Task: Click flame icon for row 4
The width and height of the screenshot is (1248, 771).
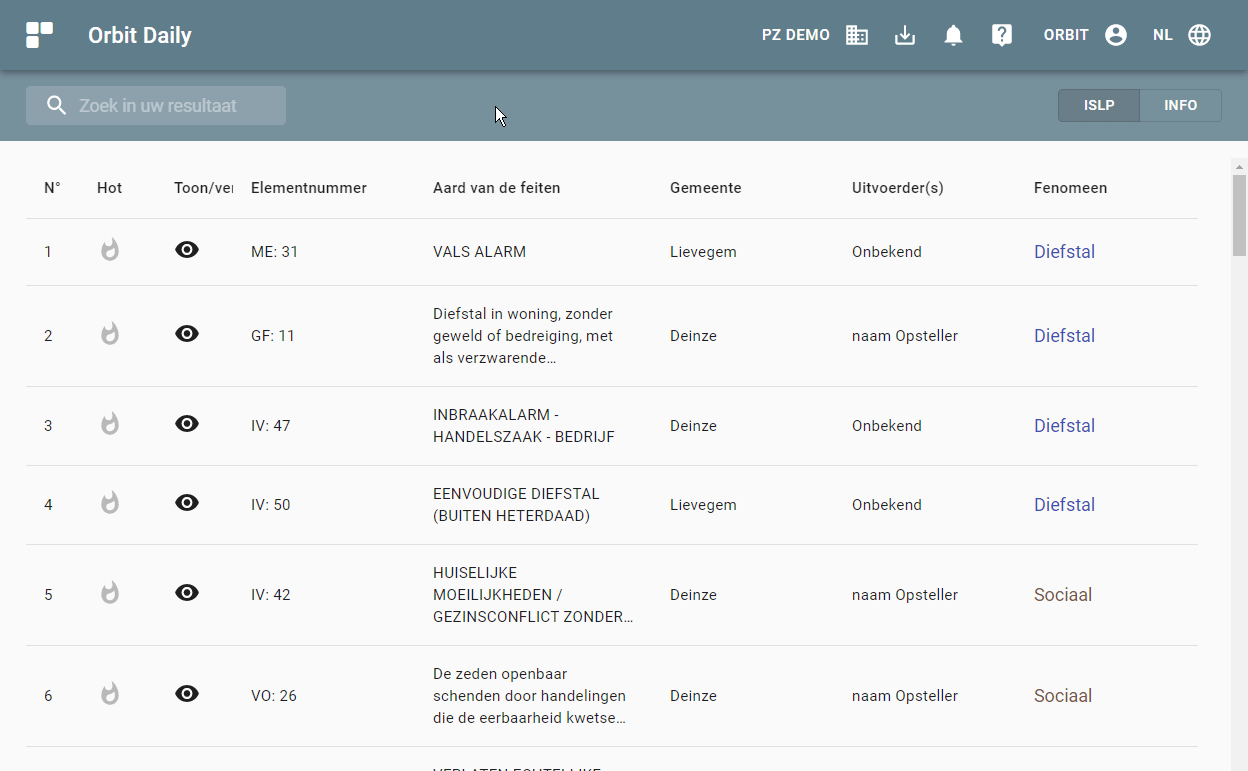Action: [x=110, y=503]
